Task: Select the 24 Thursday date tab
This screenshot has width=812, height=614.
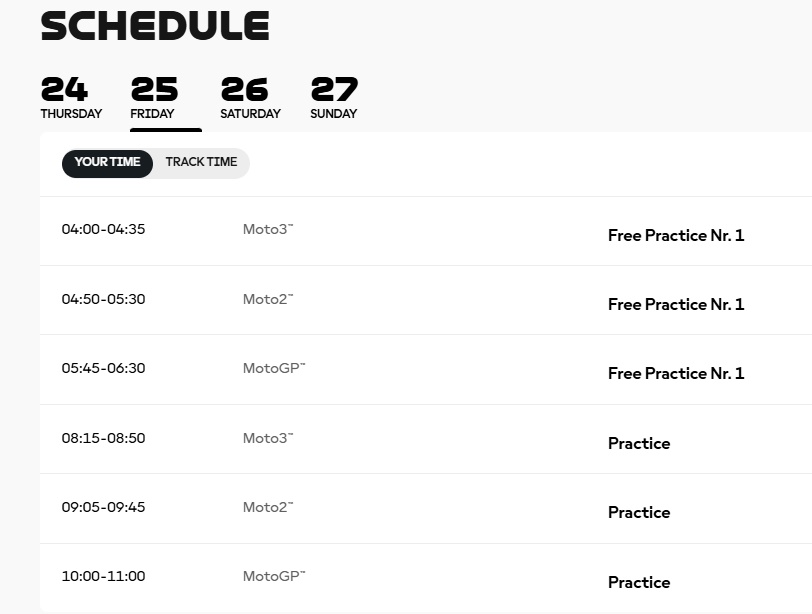Action: pyautogui.click(x=70, y=99)
